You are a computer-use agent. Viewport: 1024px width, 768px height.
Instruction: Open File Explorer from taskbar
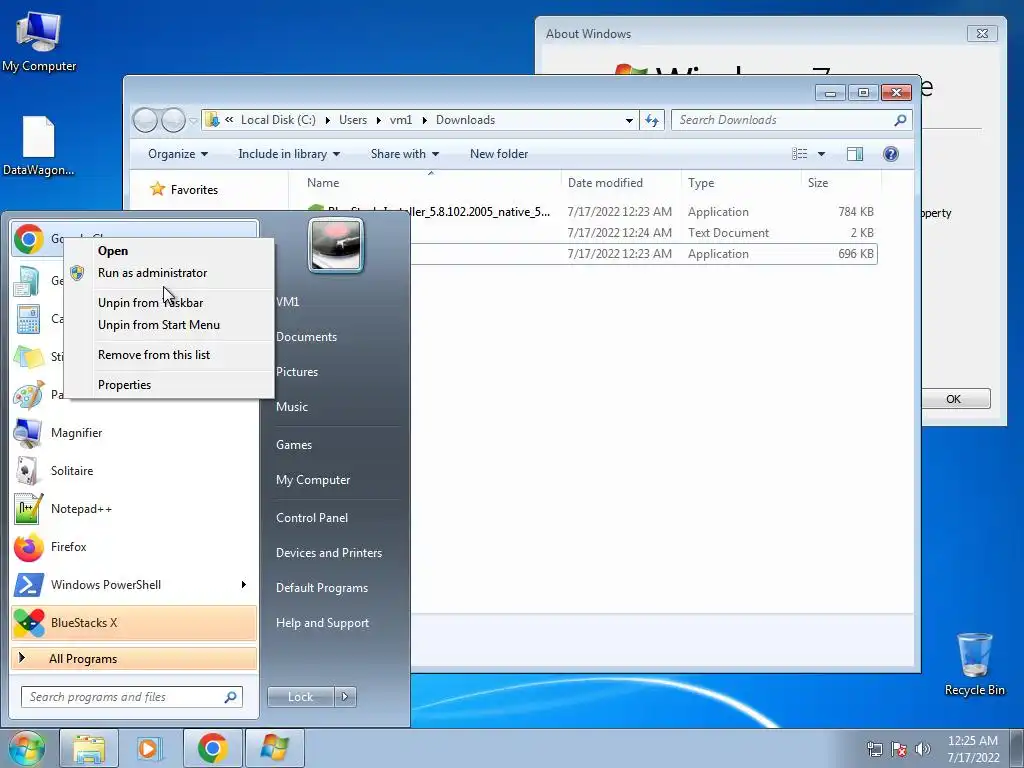89,748
